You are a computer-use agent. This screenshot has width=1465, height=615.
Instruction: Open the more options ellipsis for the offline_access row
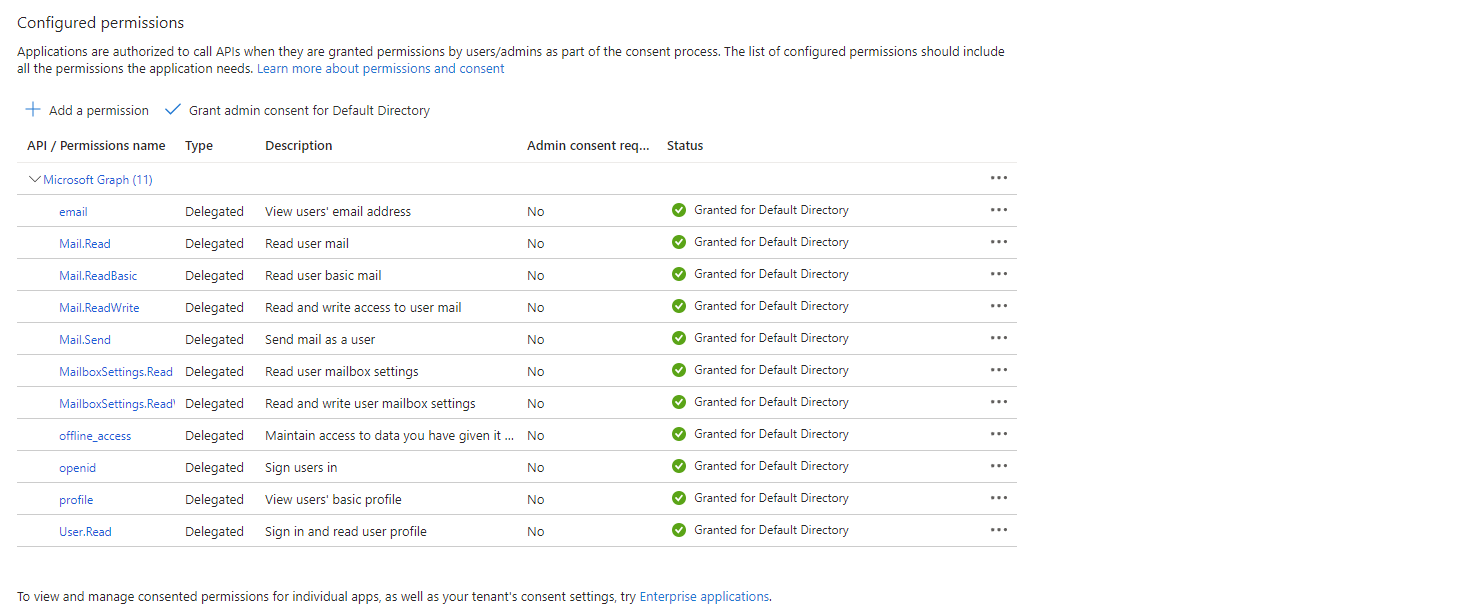(x=998, y=434)
